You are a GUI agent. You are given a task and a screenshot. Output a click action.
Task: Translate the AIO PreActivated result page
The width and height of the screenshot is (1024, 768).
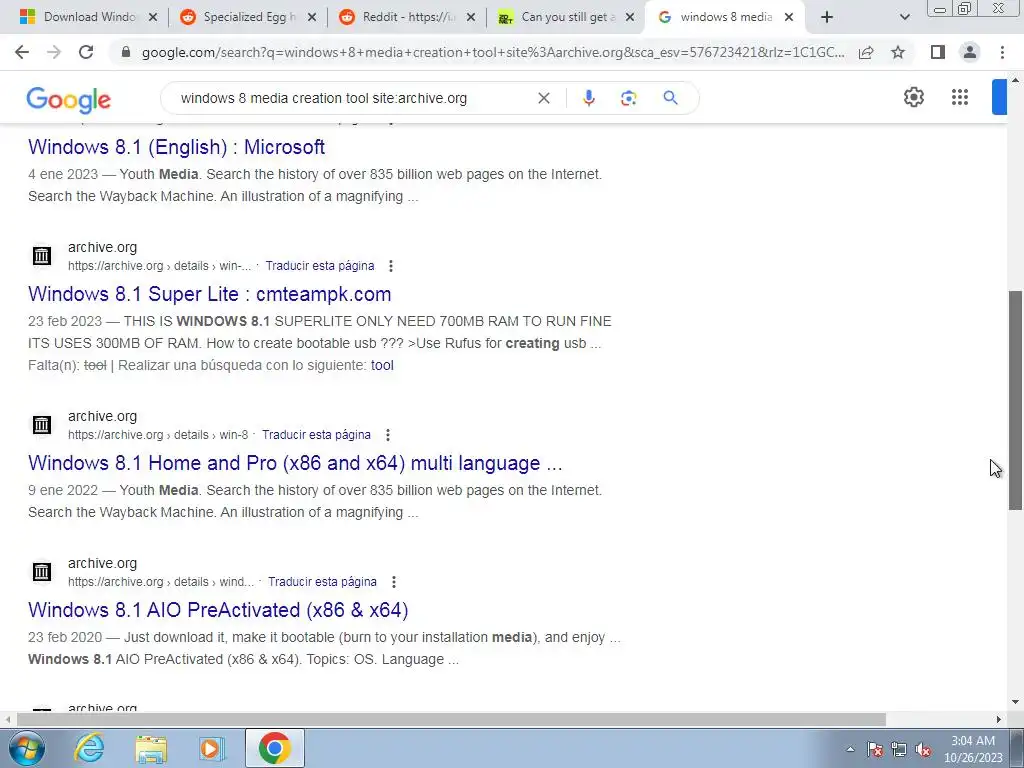[322, 582]
